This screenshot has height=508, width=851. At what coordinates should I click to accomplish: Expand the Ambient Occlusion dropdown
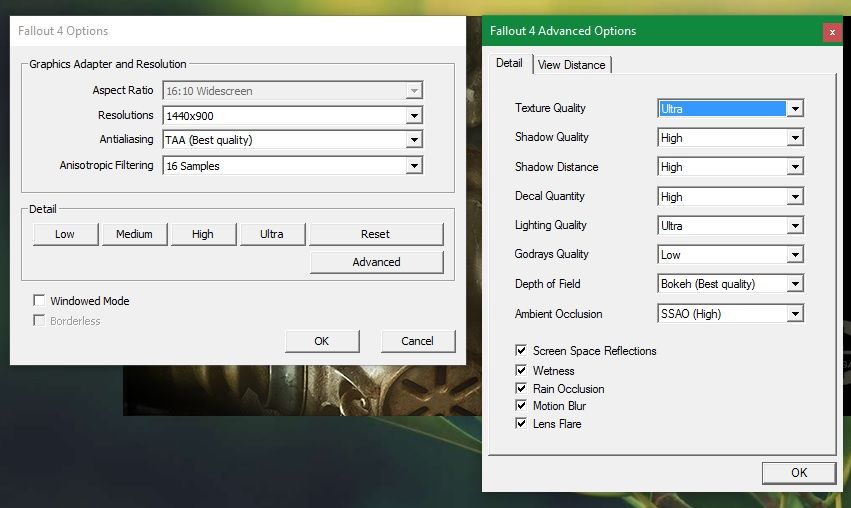[730, 314]
